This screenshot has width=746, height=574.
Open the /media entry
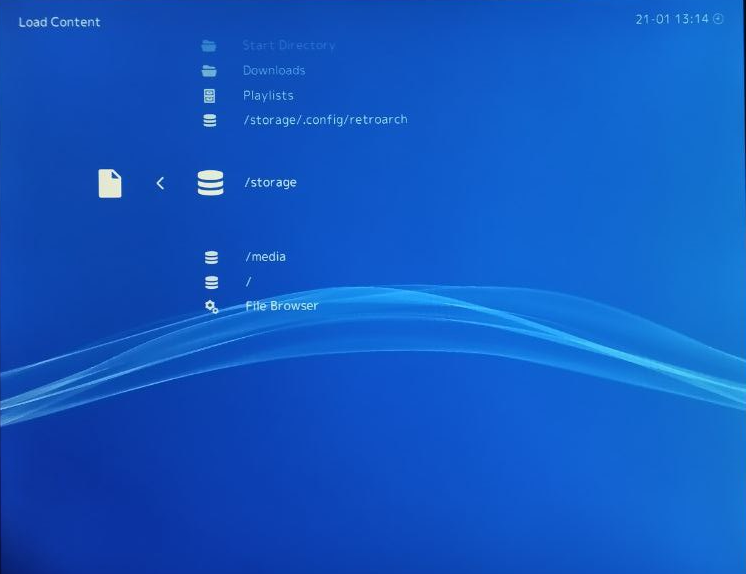coord(265,257)
